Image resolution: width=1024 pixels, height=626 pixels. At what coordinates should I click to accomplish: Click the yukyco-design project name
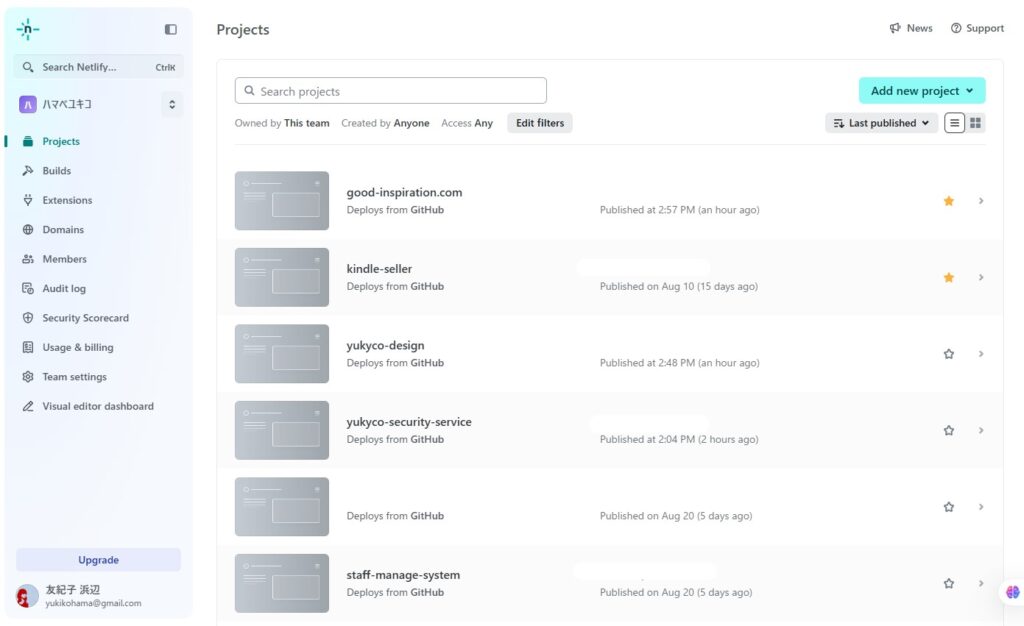385,345
